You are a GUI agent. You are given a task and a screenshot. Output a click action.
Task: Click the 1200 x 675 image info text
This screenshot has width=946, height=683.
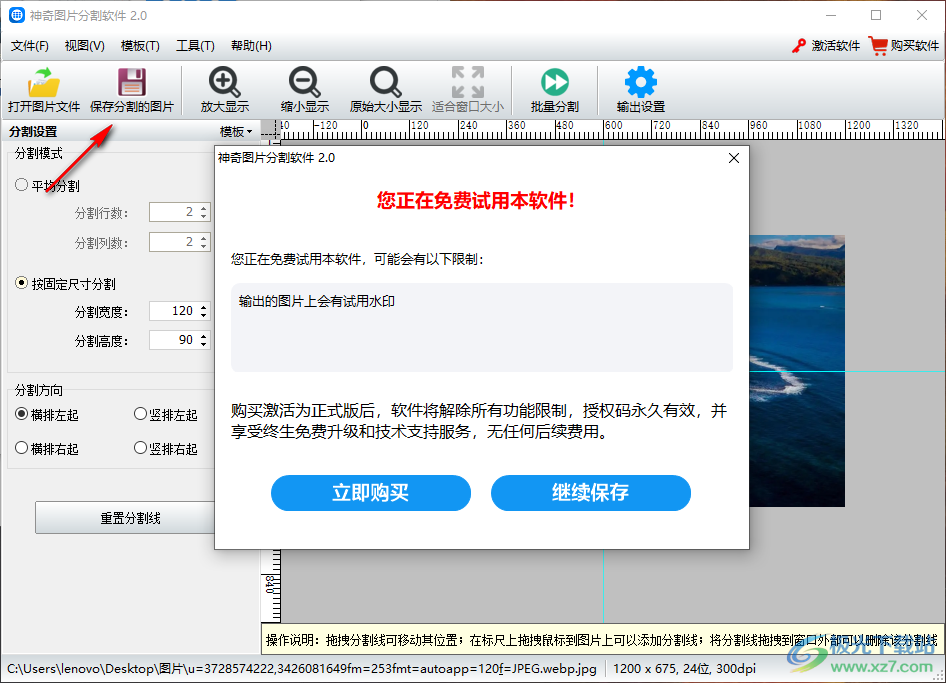point(685,669)
